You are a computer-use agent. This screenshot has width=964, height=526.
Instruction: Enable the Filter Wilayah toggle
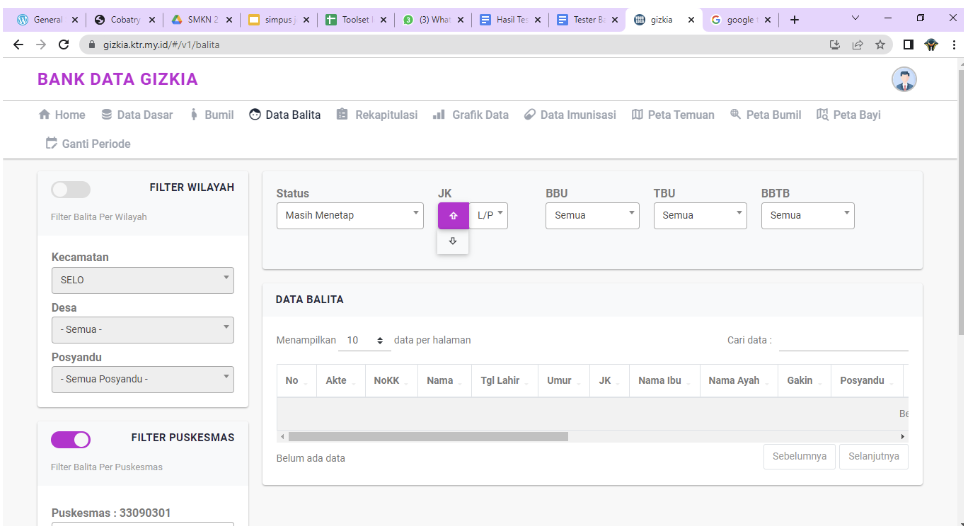point(71,189)
